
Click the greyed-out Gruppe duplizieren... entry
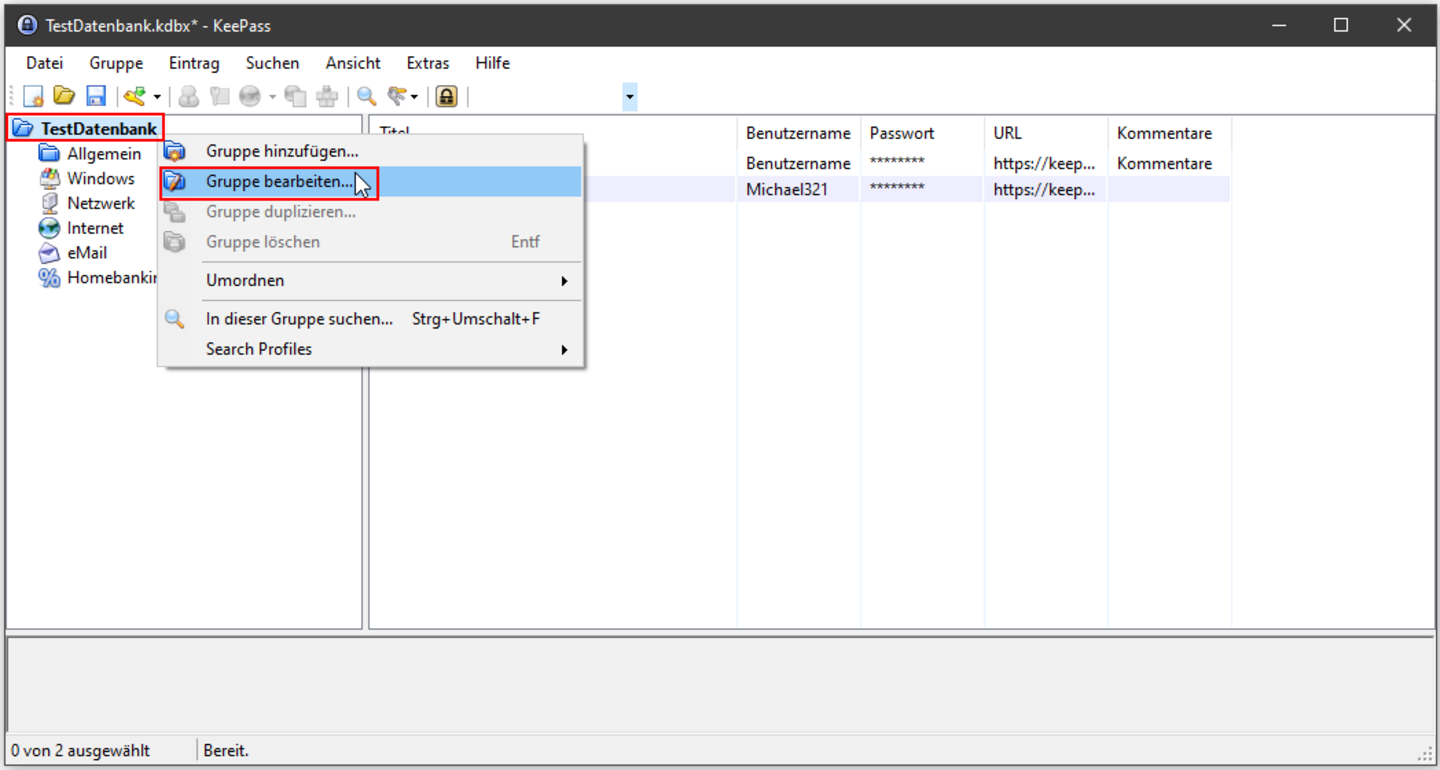[x=370, y=212]
